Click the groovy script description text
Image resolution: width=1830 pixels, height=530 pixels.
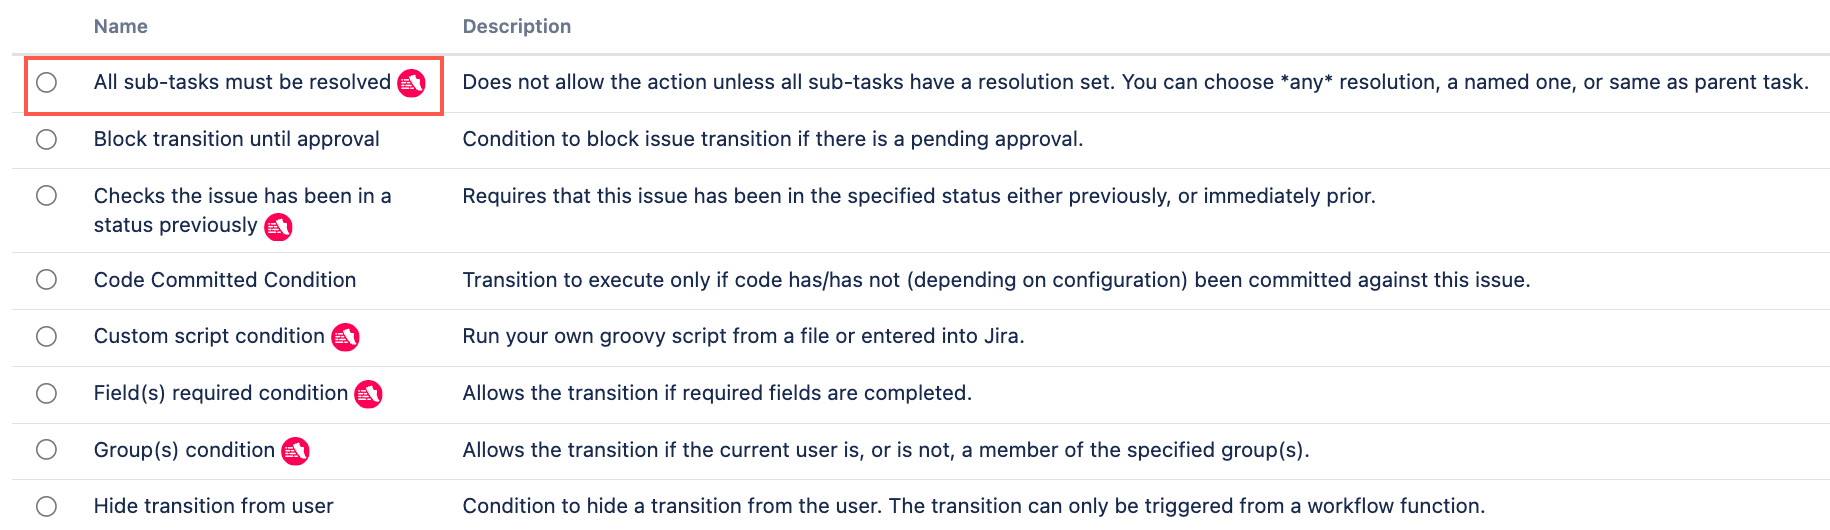(743, 336)
